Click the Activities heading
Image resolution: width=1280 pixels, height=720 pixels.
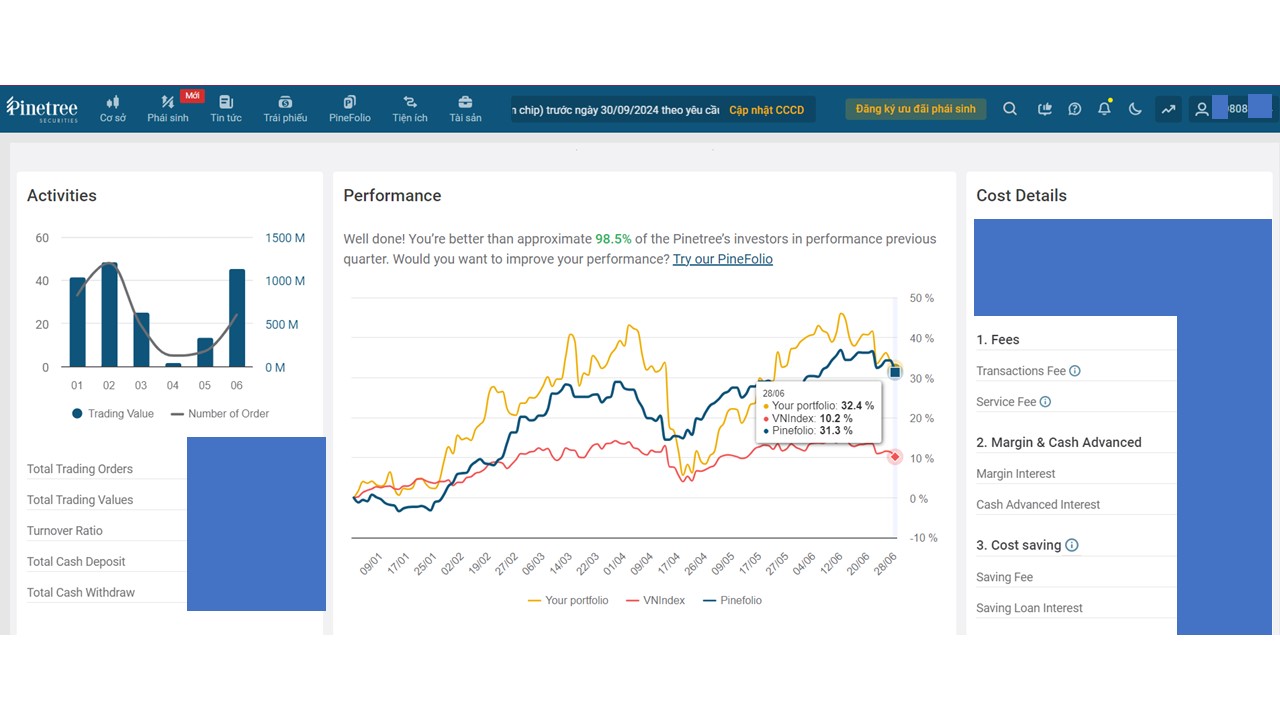62,196
